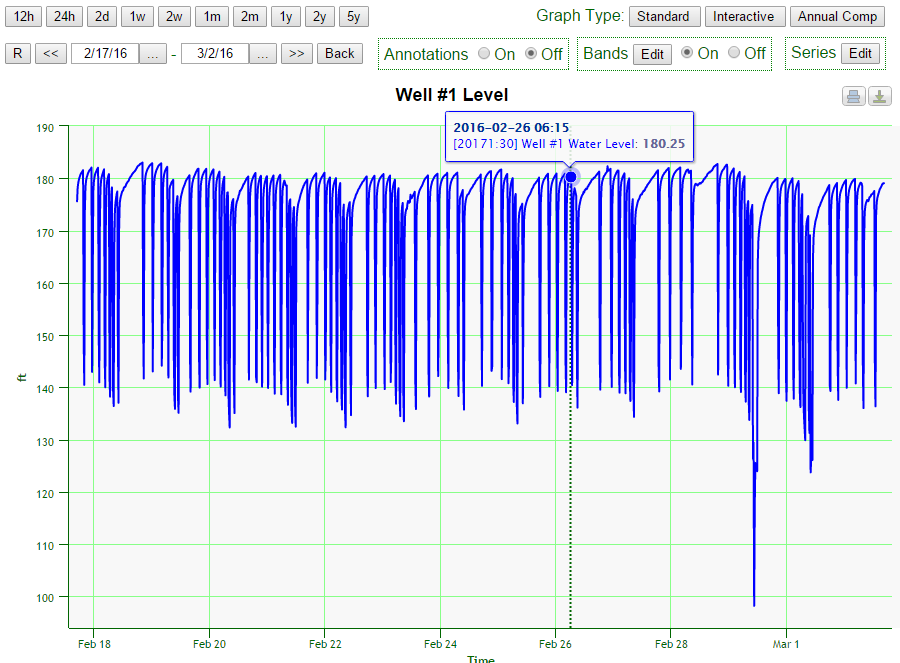The height and width of the screenshot is (663, 900).
Task: Show the 5y time span
Action: coord(354,17)
